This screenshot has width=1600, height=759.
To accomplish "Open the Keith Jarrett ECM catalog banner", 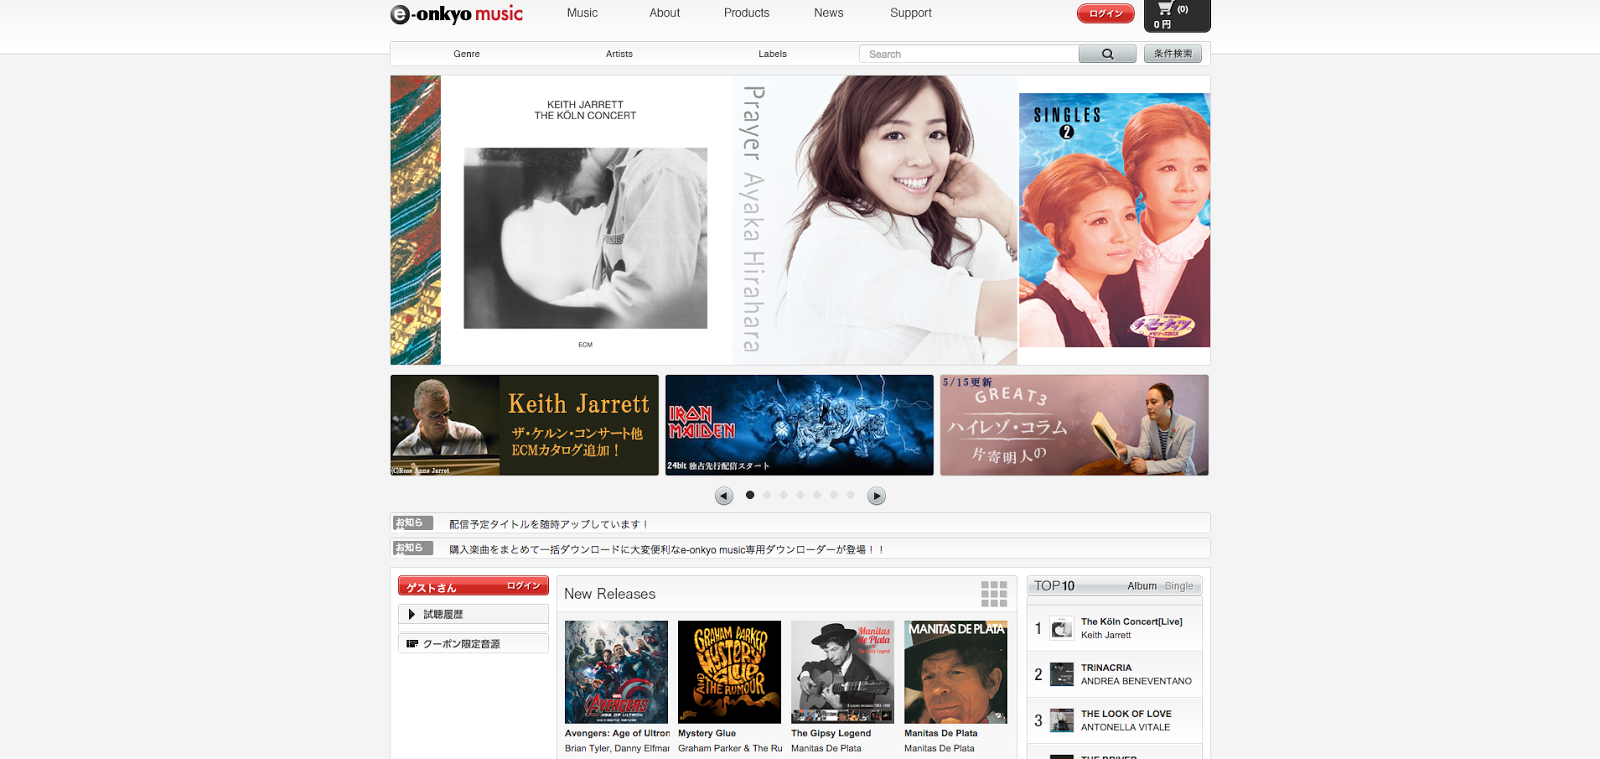I will pos(524,425).
